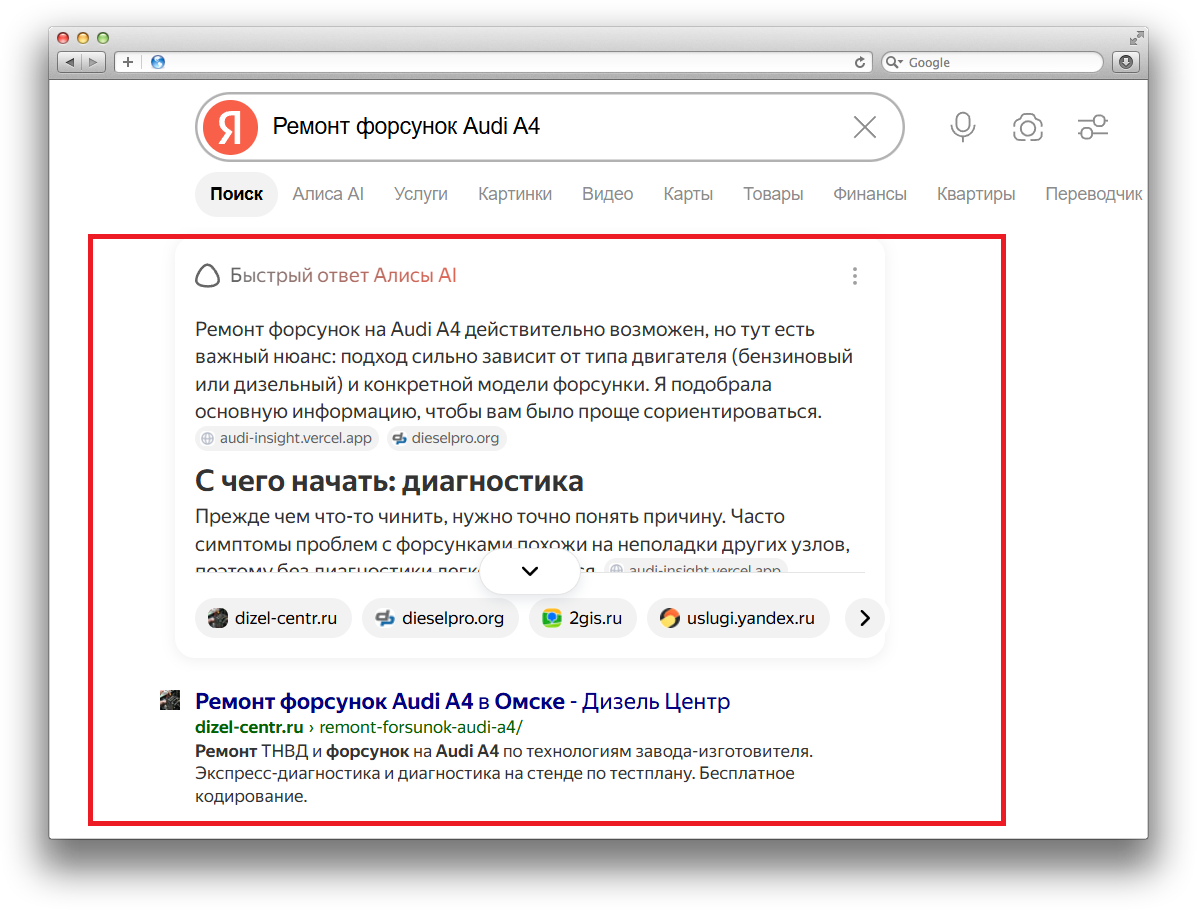Open the Услуги tab
1197x910 pixels.
click(421, 194)
